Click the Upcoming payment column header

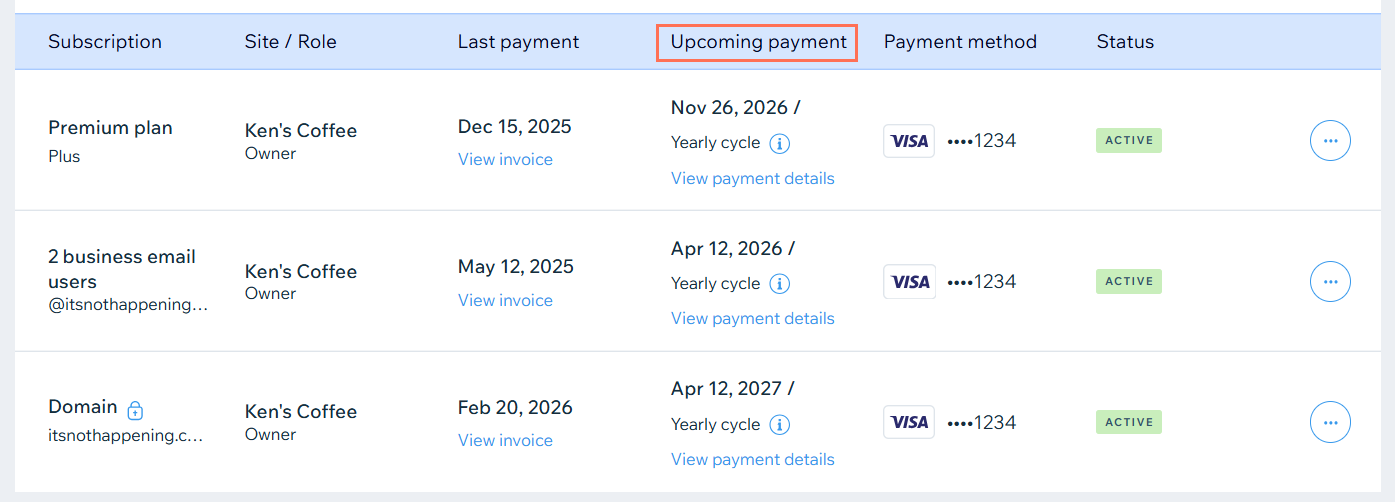(x=758, y=42)
